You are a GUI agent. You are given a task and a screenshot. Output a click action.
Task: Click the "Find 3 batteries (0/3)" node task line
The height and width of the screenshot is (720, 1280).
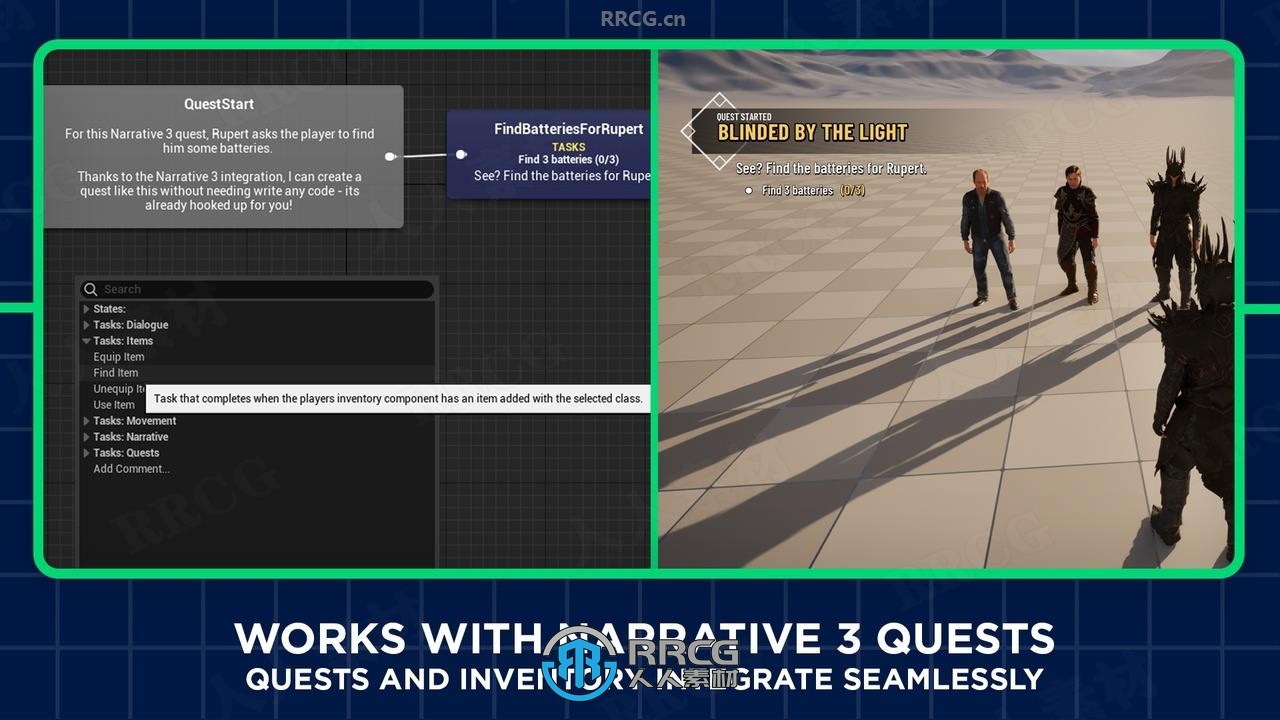click(x=568, y=160)
